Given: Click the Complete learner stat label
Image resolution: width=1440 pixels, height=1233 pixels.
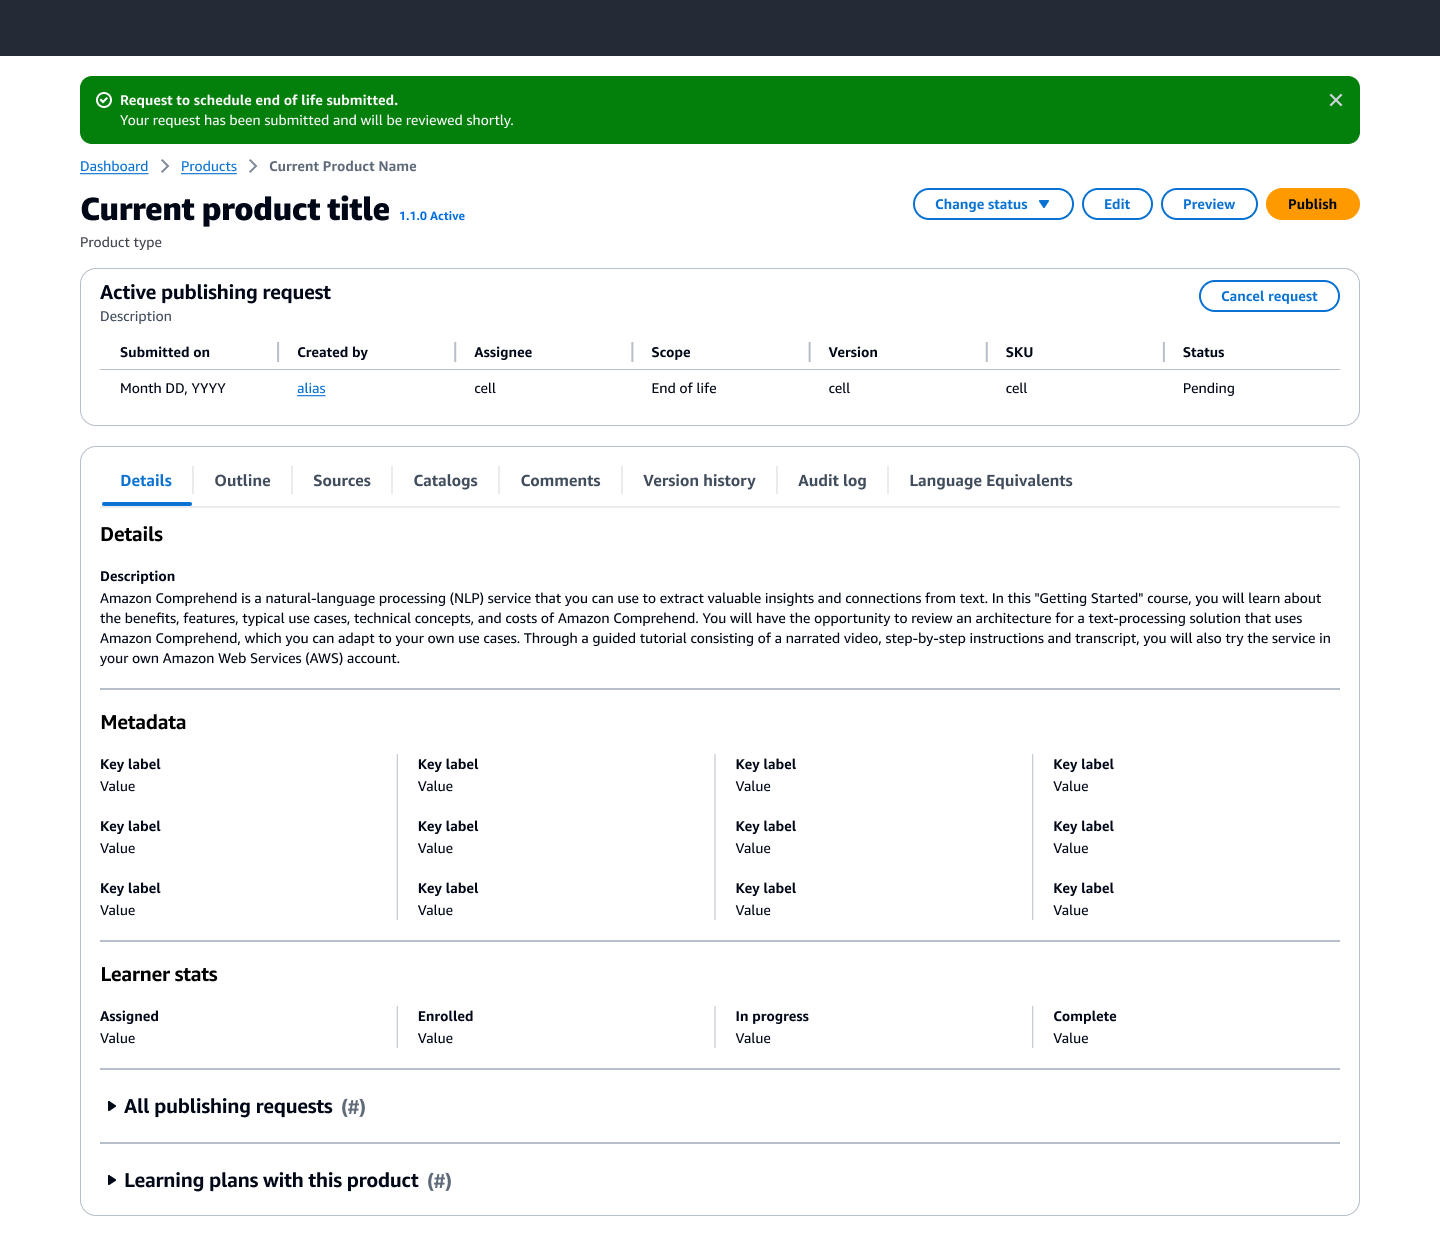Looking at the screenshot, I should click(x=1084, y=1016).
